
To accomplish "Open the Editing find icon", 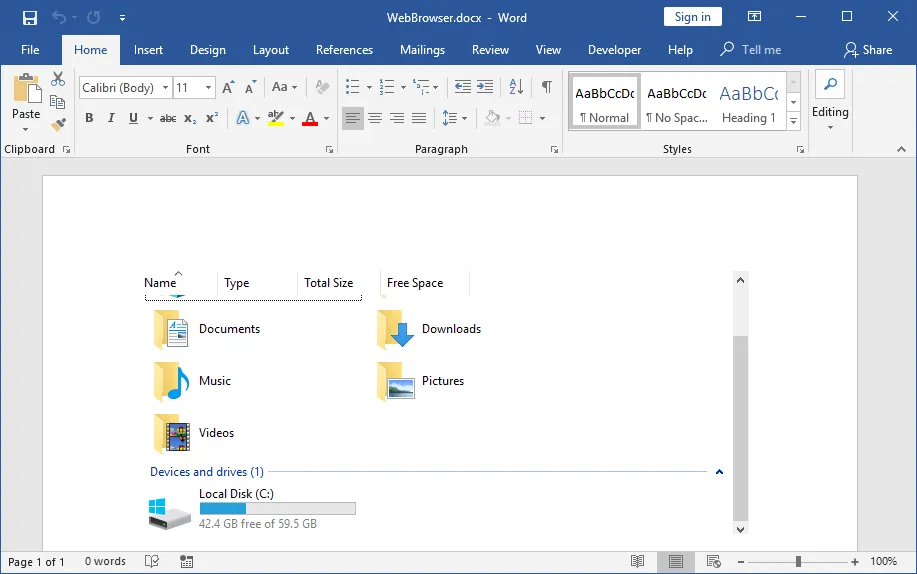I will pyautogui.click(x=830, y=85).
